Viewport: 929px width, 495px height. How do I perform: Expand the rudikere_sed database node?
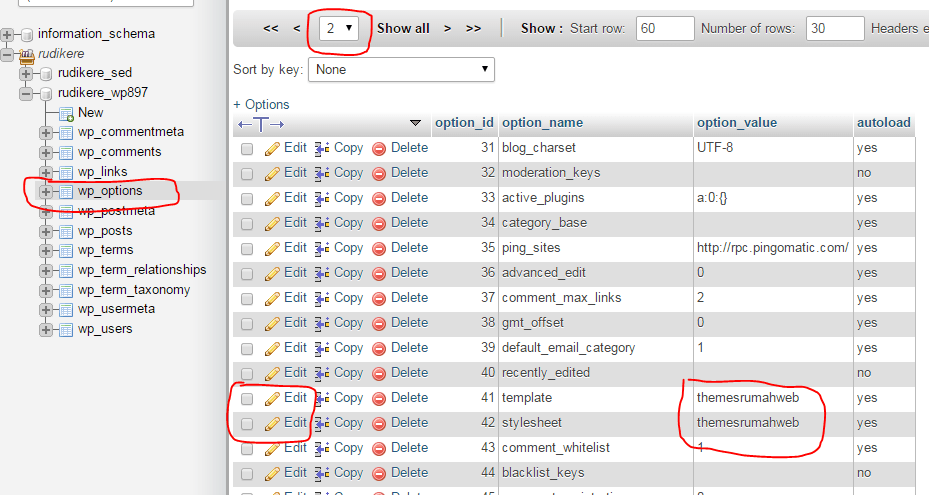pos(26,74)
